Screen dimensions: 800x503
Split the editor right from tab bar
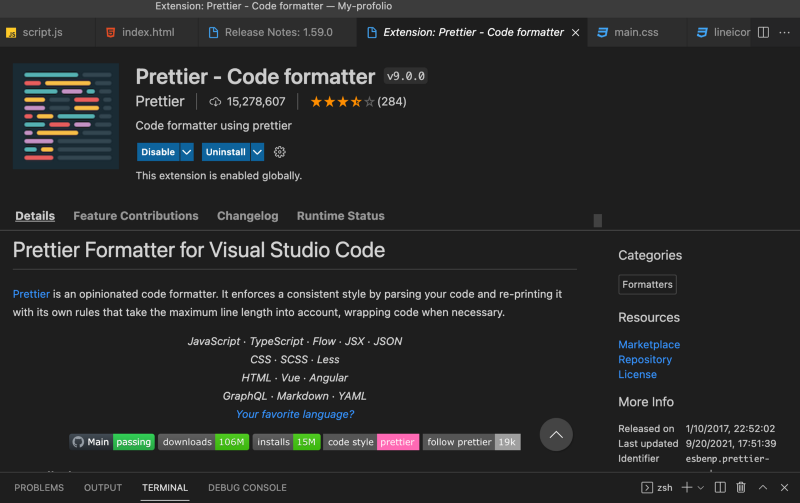[x=763, y=32]
